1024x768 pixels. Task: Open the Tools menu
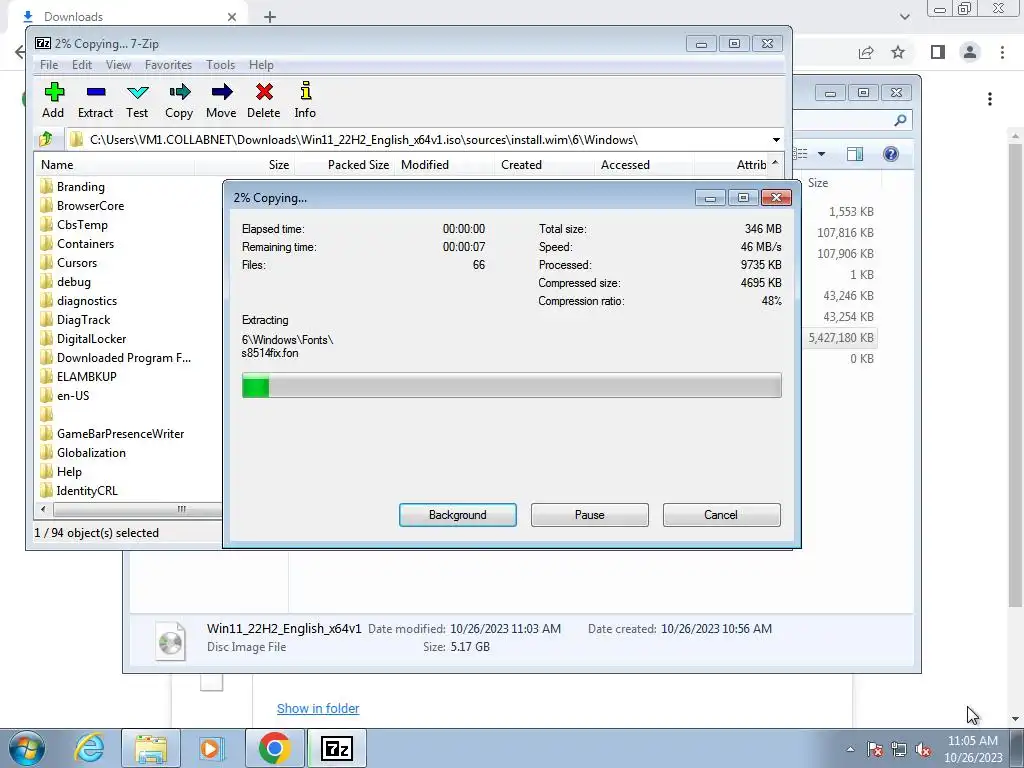pos(220,65)
